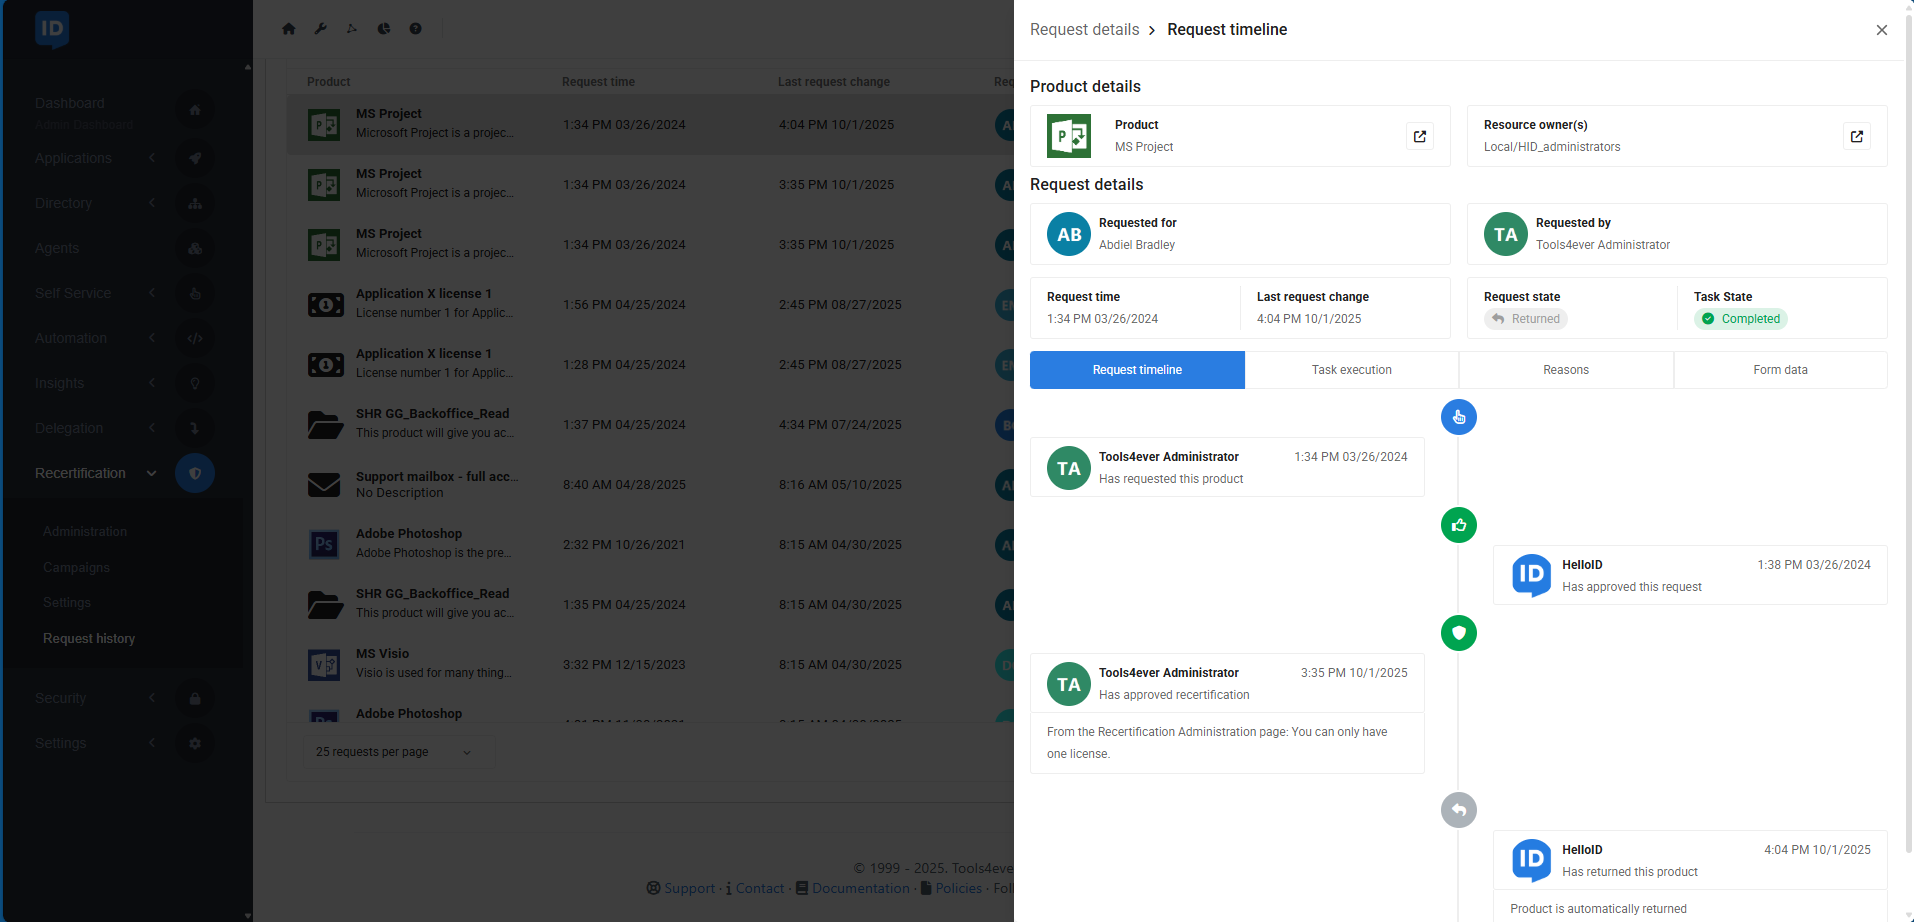Open the 25 requests per page dropdown
The image size is (1914, 922).
coord(394,752)
